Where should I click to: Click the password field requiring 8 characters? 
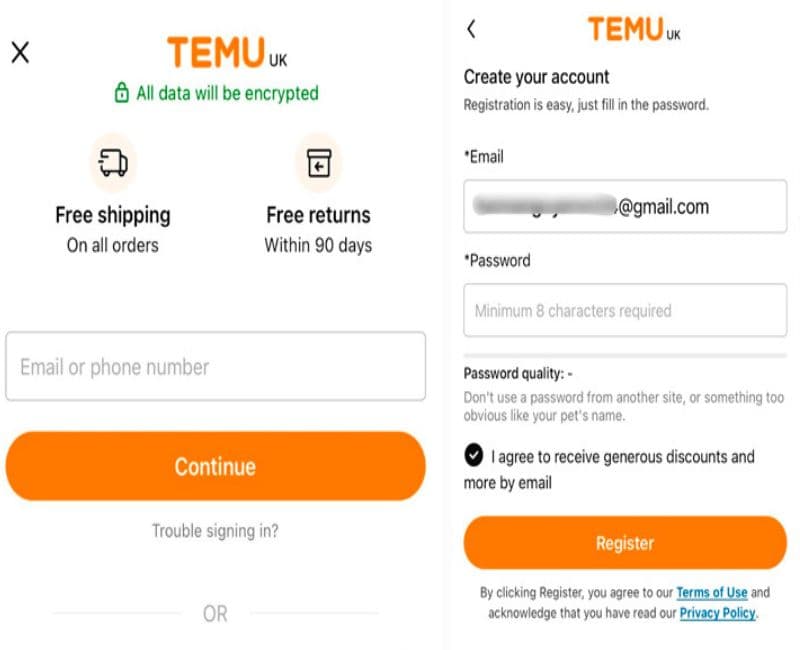point(624,310)
